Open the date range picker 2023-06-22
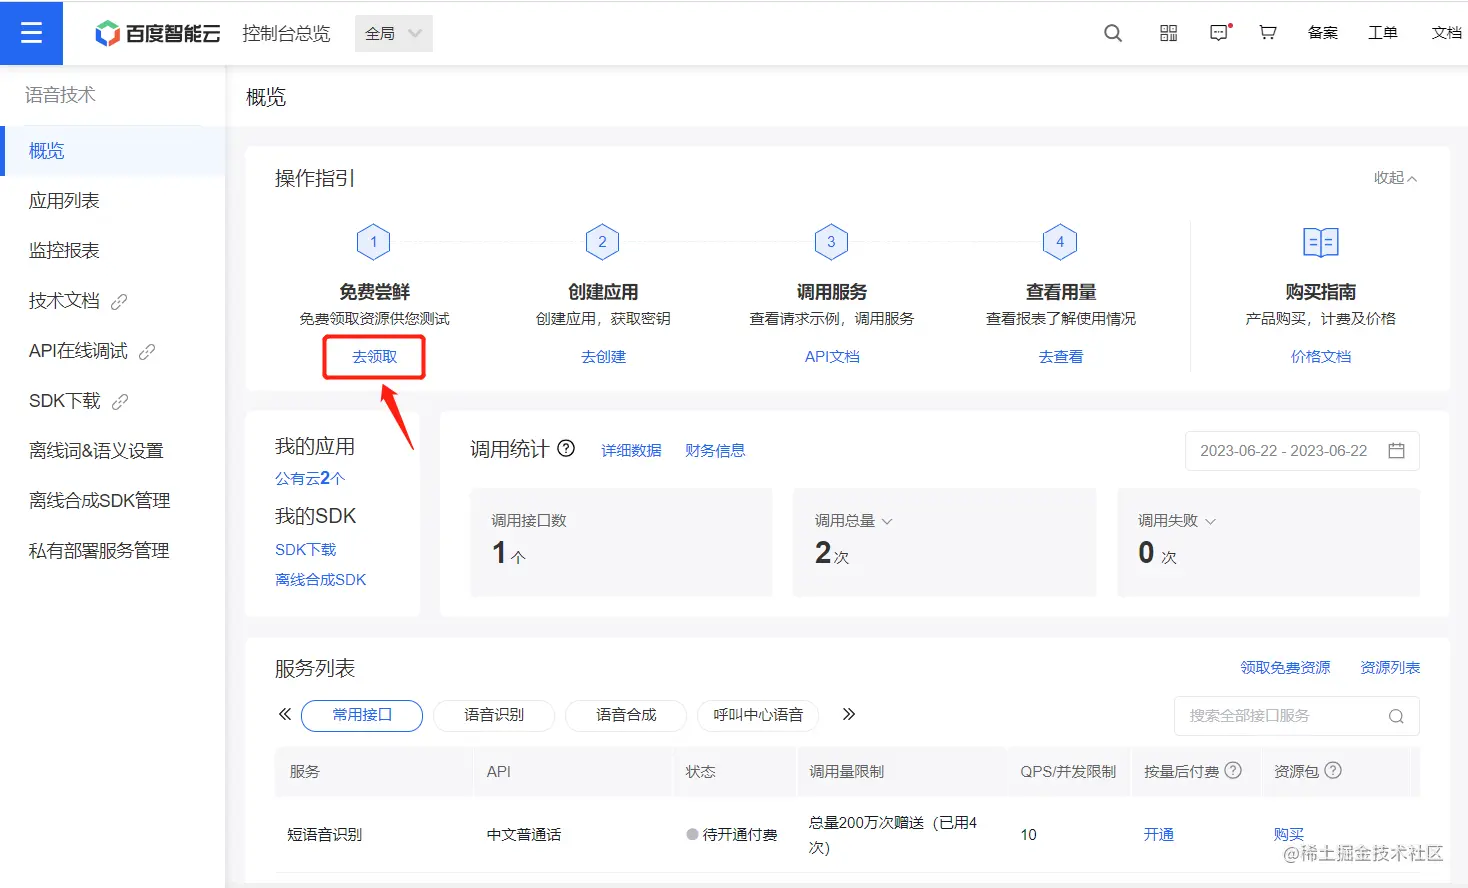The width and height of the screenshot is (1468, 888). tap(1302, 451)
